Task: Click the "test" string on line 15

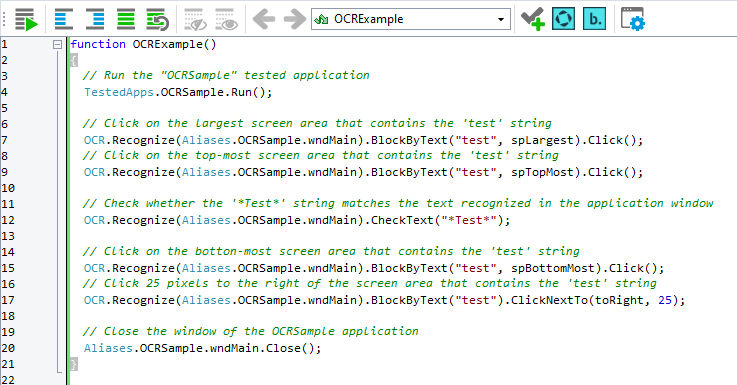Action: pos(476,268)
